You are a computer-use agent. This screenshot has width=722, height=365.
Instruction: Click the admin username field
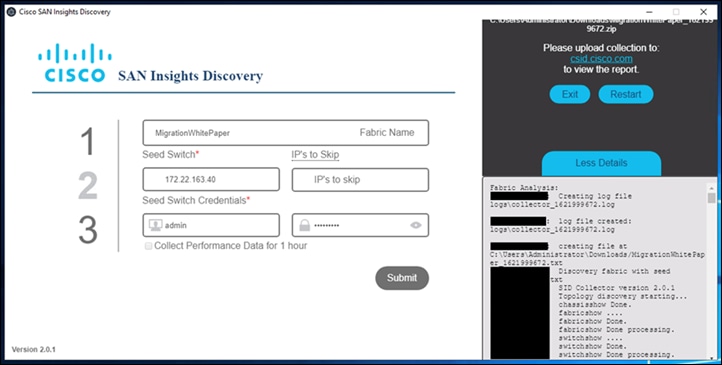[x=211, y=225]
